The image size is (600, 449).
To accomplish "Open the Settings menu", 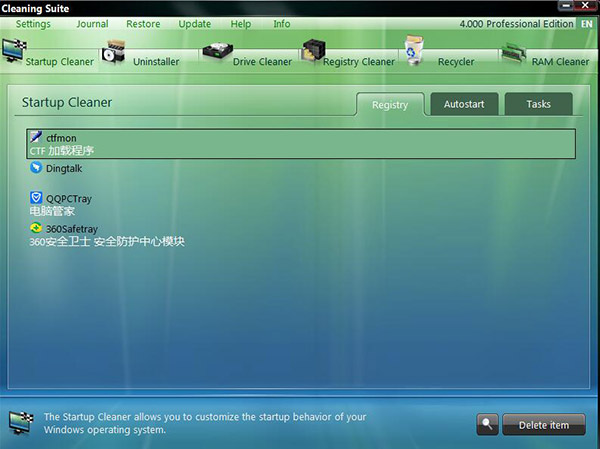I will pyautogui.click(x=33, y=24).
